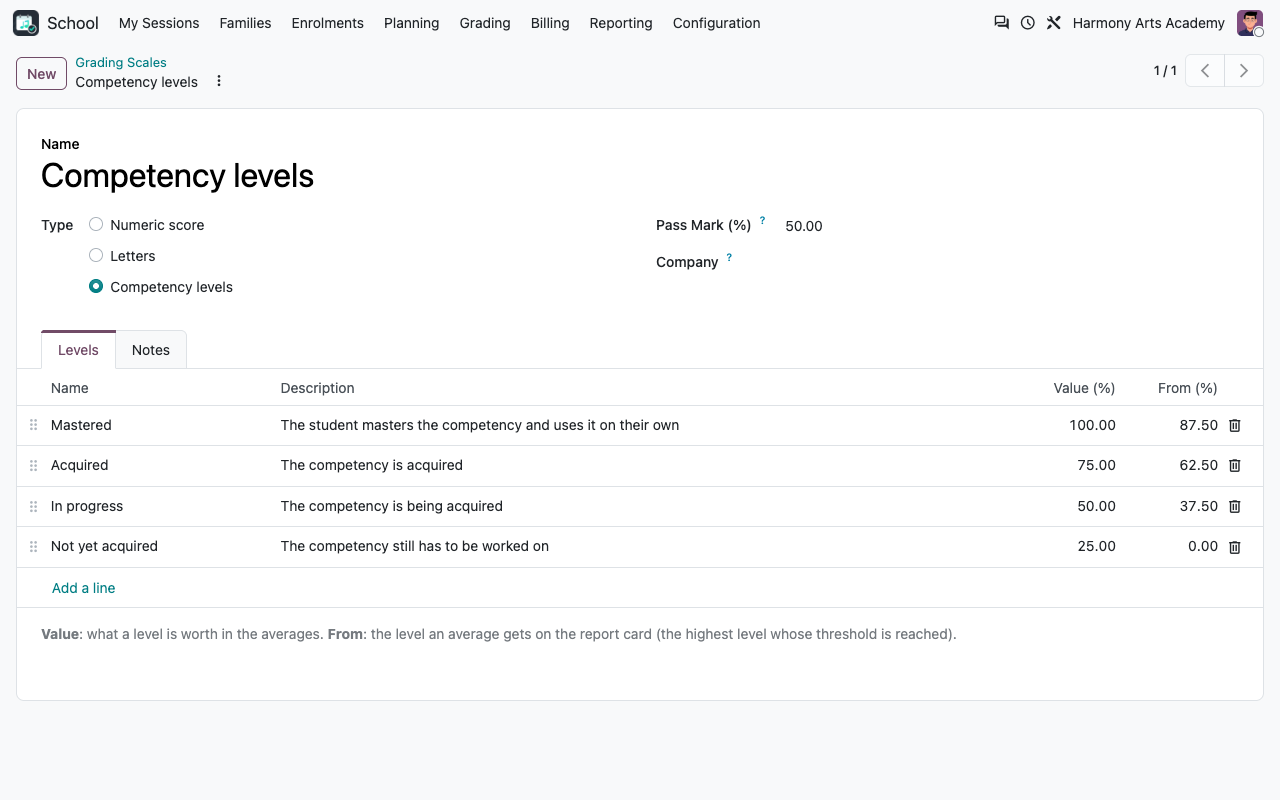Open the School app home icon
This screenshot has height=800, width=1280.
[26, 23]
